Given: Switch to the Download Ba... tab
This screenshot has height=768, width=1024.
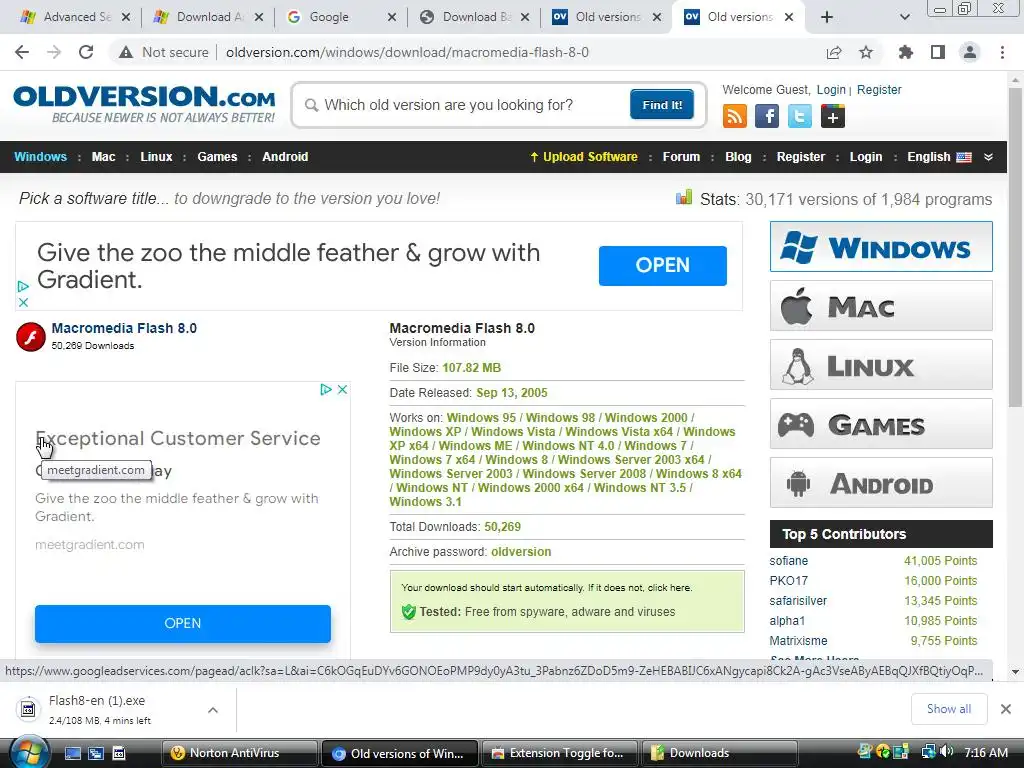Looking at the screenshot, I should pyautogui.click(x=475, y=17).
